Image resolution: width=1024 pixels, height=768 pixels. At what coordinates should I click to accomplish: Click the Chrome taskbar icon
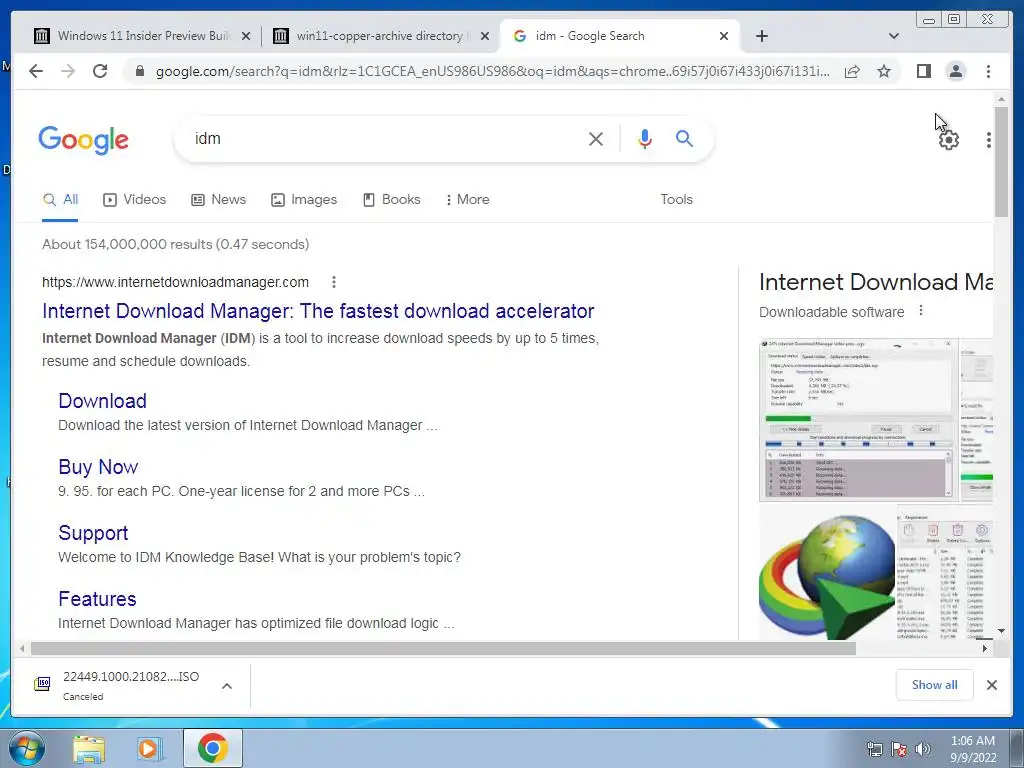(x=212, y=748)
